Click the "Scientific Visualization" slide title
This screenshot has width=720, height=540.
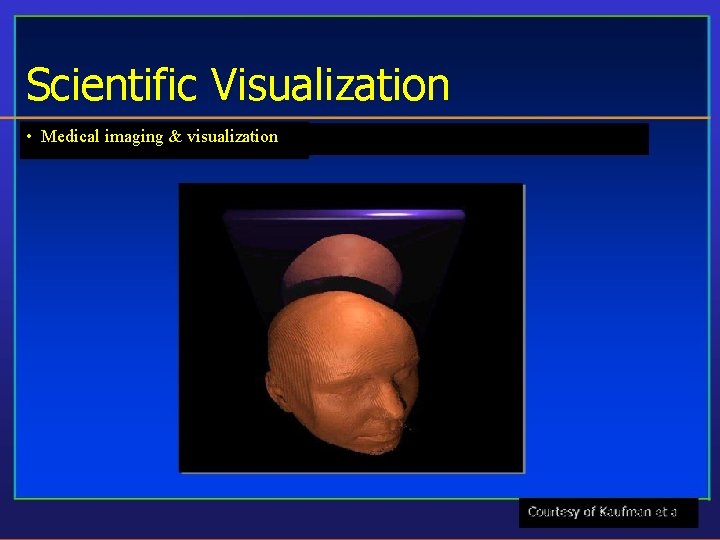pyautogui.click(x=238, y=84)
